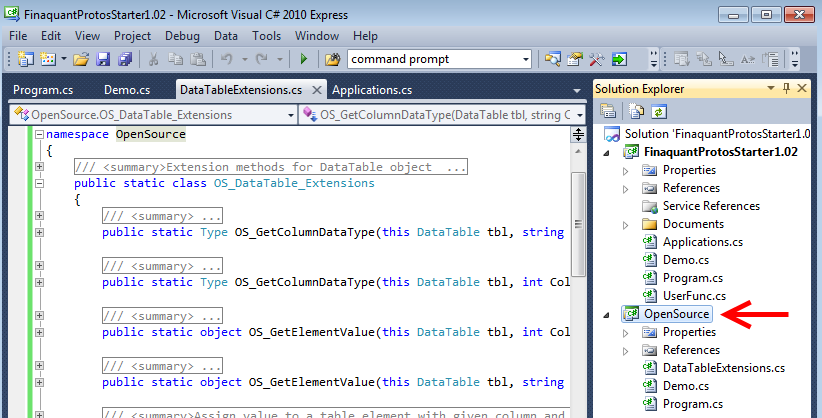822x418 pixels.
Task: Click the editor split-window handle above scrollbar
Action: [578, 135]
